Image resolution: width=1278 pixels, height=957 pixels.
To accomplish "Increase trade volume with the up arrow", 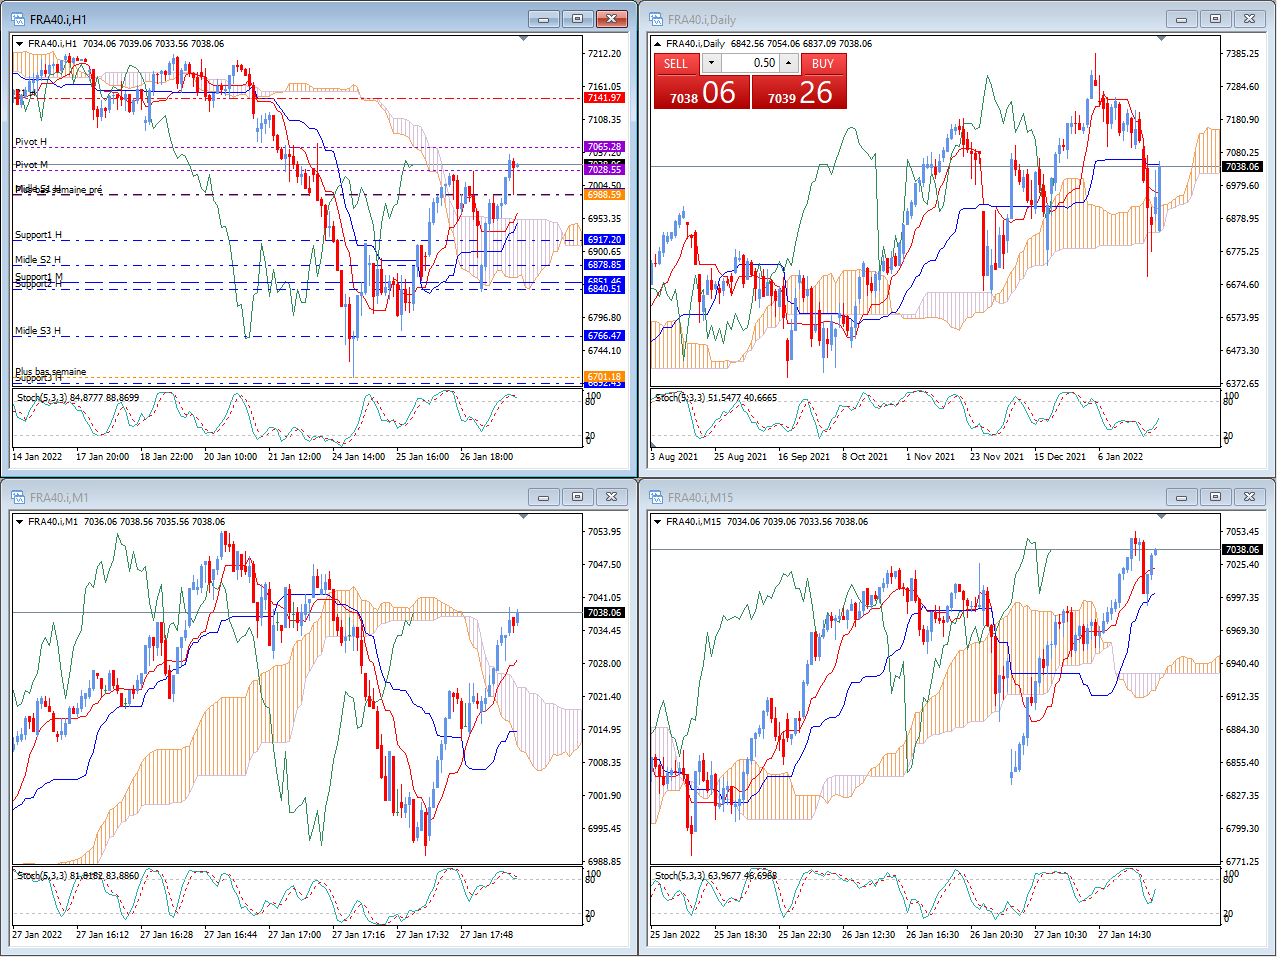I will coord(788,63).
